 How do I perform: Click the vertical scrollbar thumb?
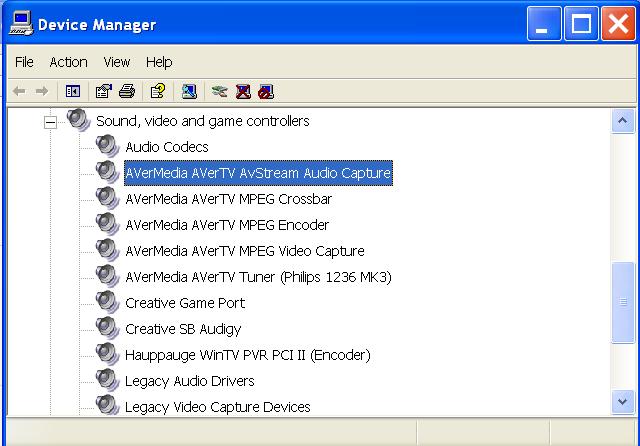622,302
